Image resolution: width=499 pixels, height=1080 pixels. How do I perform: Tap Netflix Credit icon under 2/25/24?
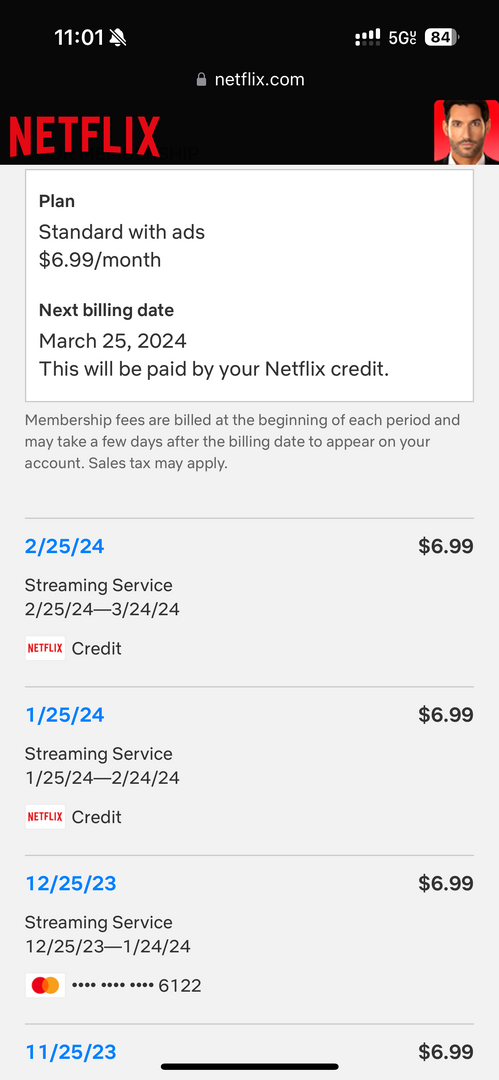point(45,648)
